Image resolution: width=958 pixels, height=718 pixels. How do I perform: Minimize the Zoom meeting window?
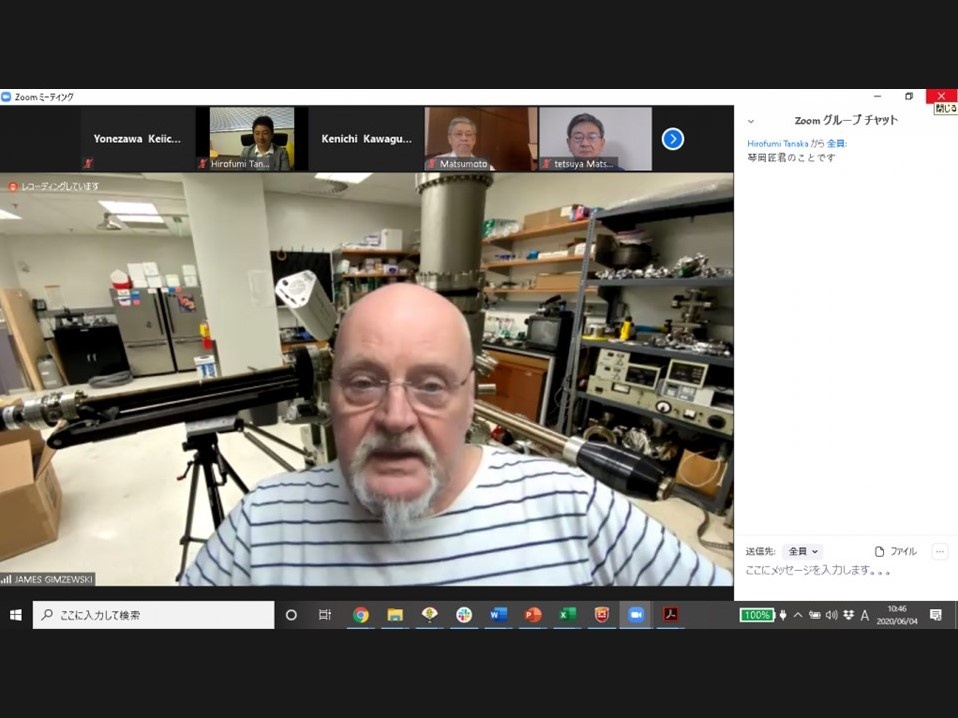click(x=877, y=97)
